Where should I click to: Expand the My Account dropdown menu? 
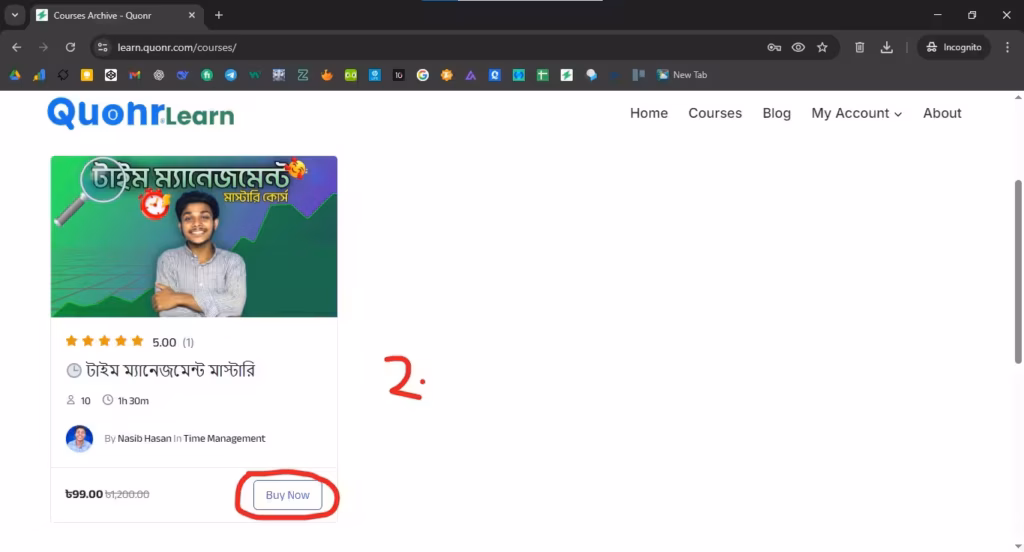(x=856, y=113)
